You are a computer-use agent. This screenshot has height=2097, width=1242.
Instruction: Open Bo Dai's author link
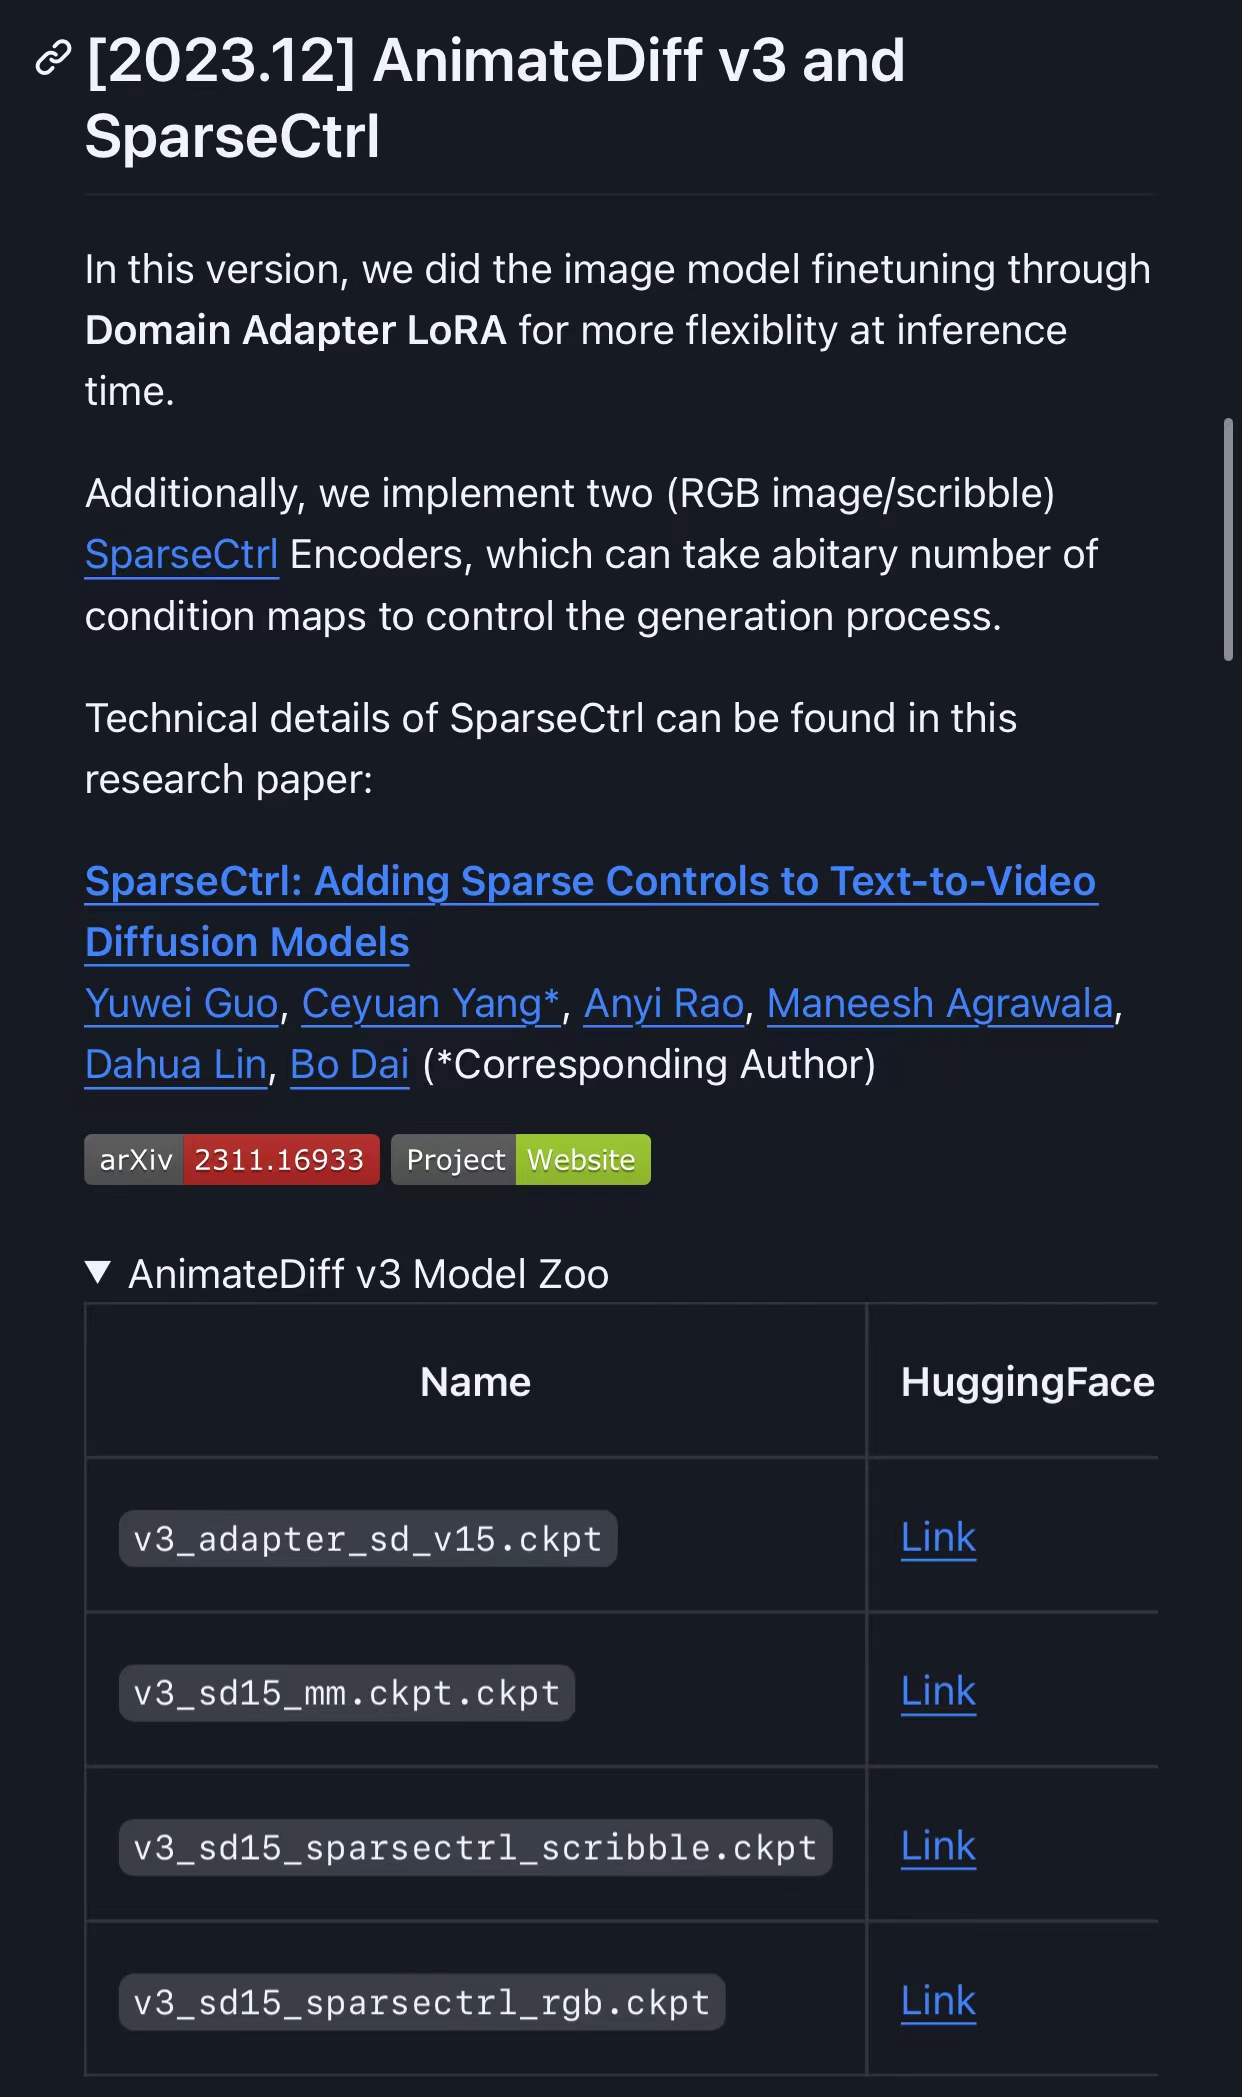click(x=350, y=1064)
